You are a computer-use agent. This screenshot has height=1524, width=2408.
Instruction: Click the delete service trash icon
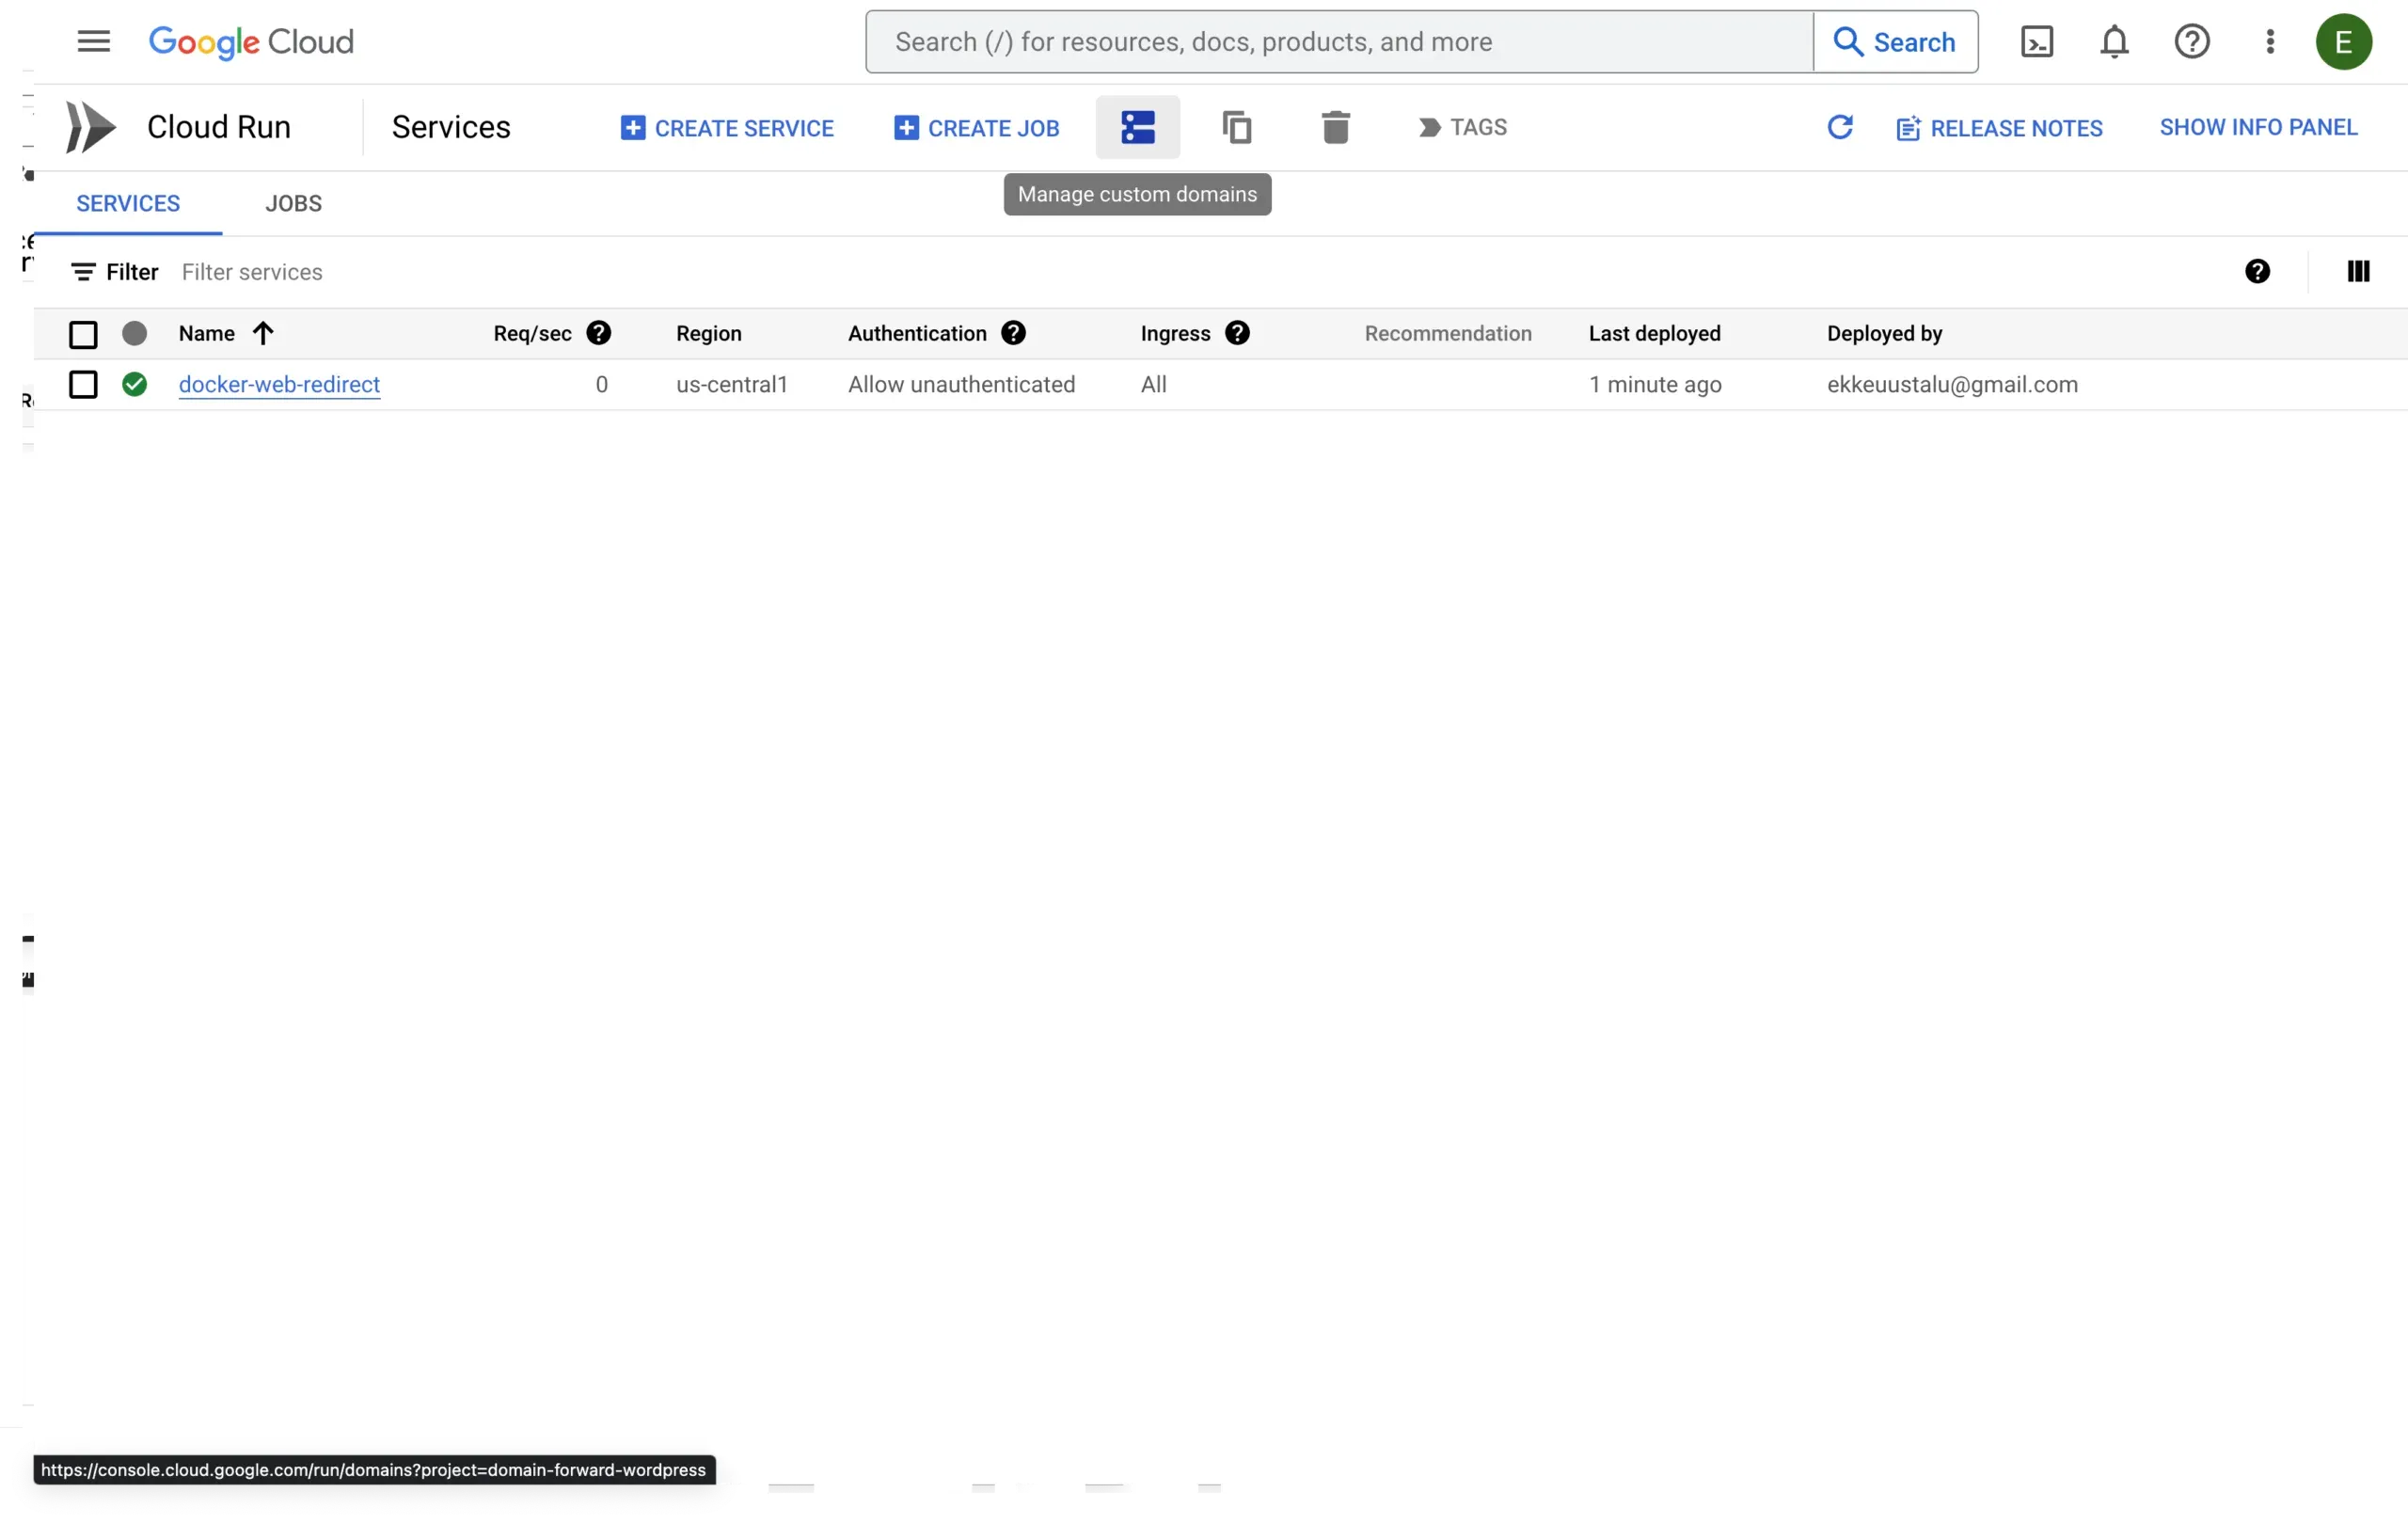(x=1336, y=127)
